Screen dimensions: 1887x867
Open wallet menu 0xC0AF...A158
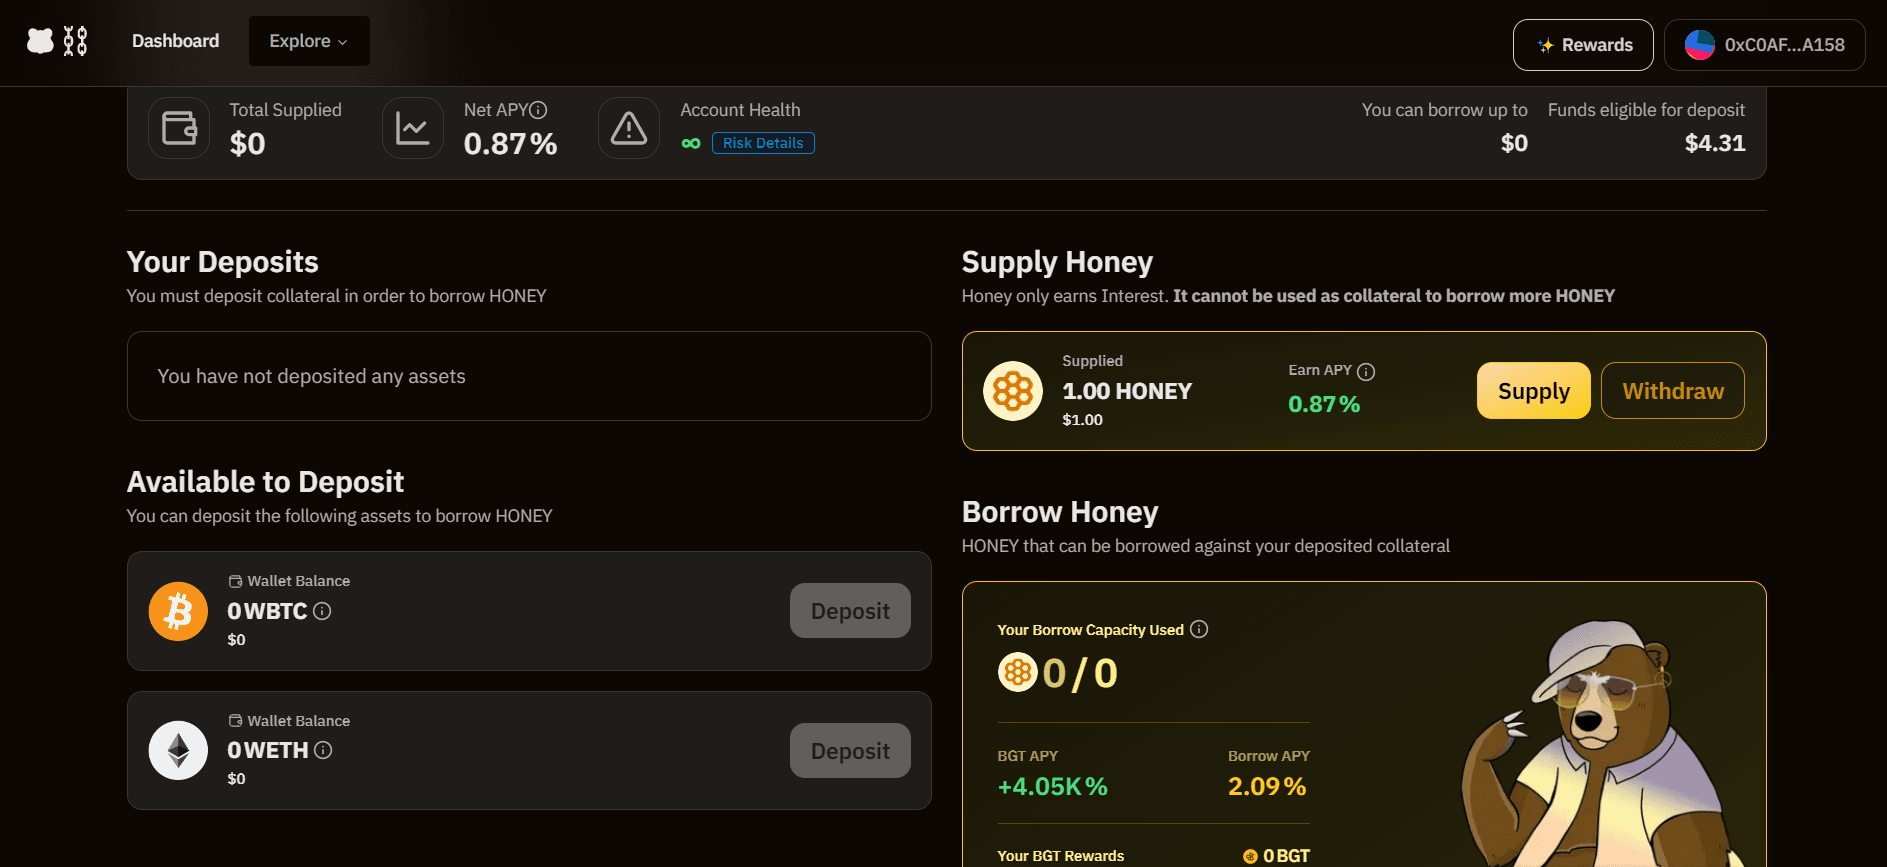tap(1764, 45)
